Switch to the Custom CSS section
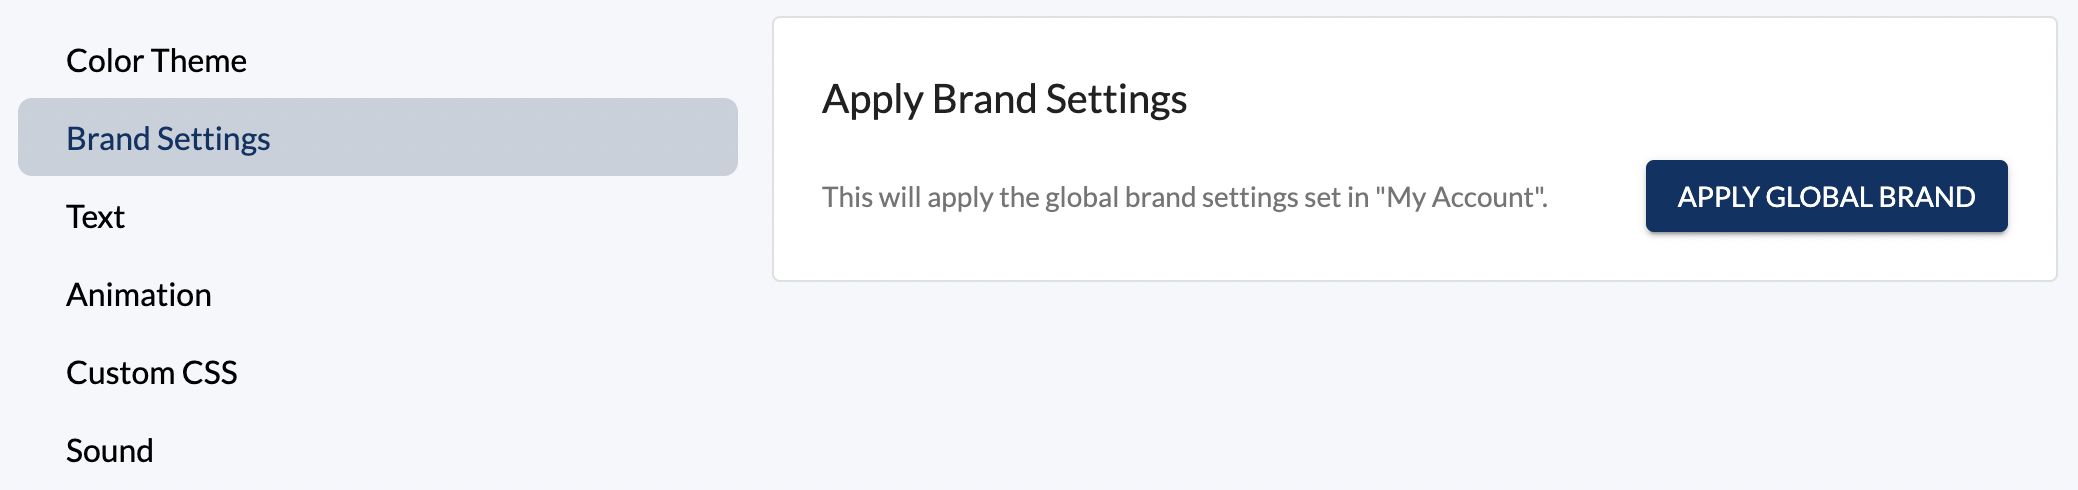The height and width of the screenshot is (490, 2078). 152,373
